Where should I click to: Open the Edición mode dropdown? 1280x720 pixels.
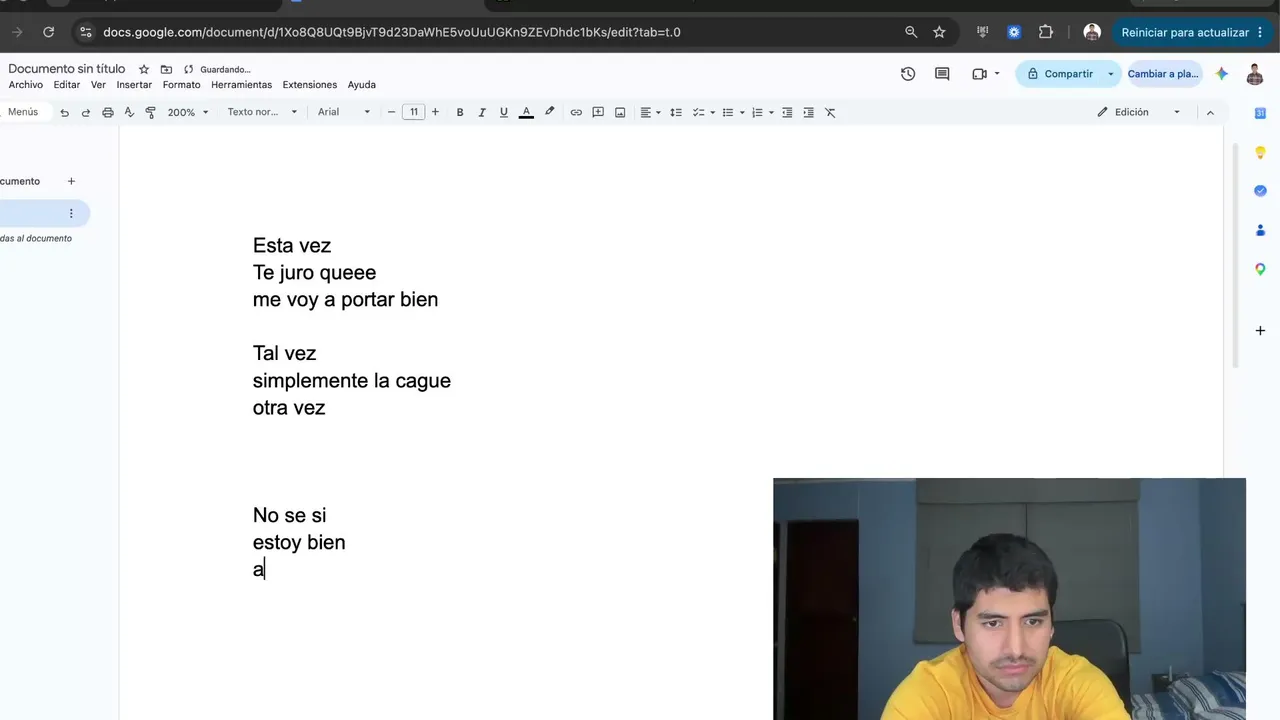(x=1139, y=112)
